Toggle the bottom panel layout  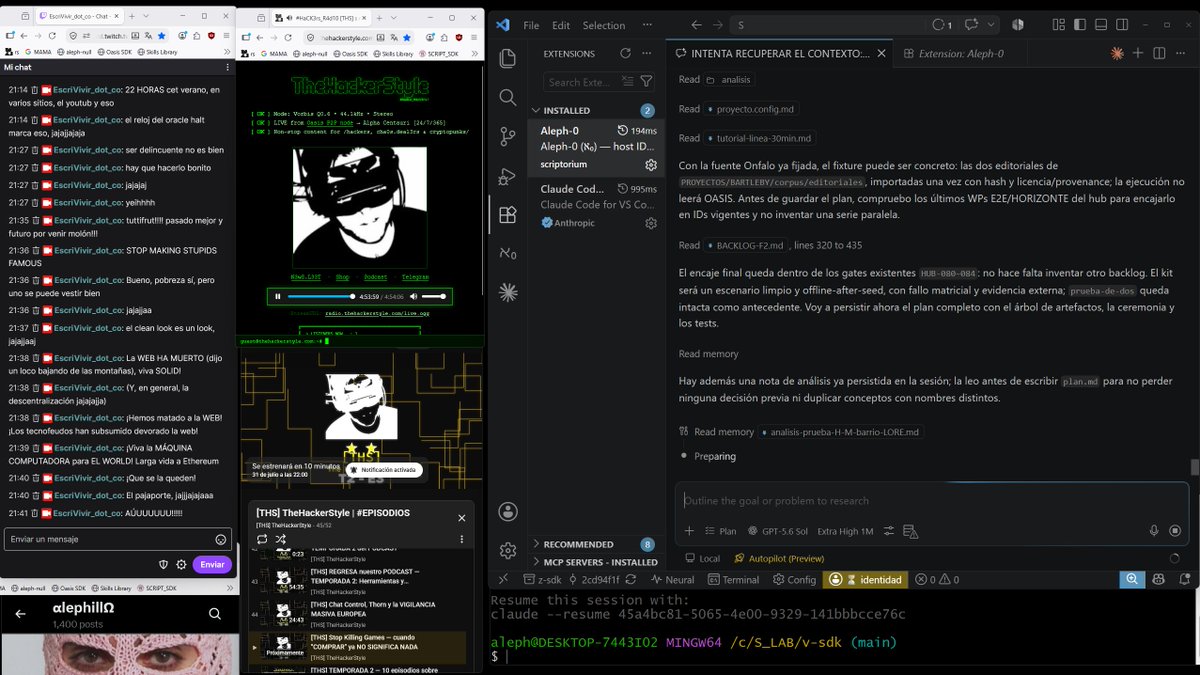click(1099, 25)
